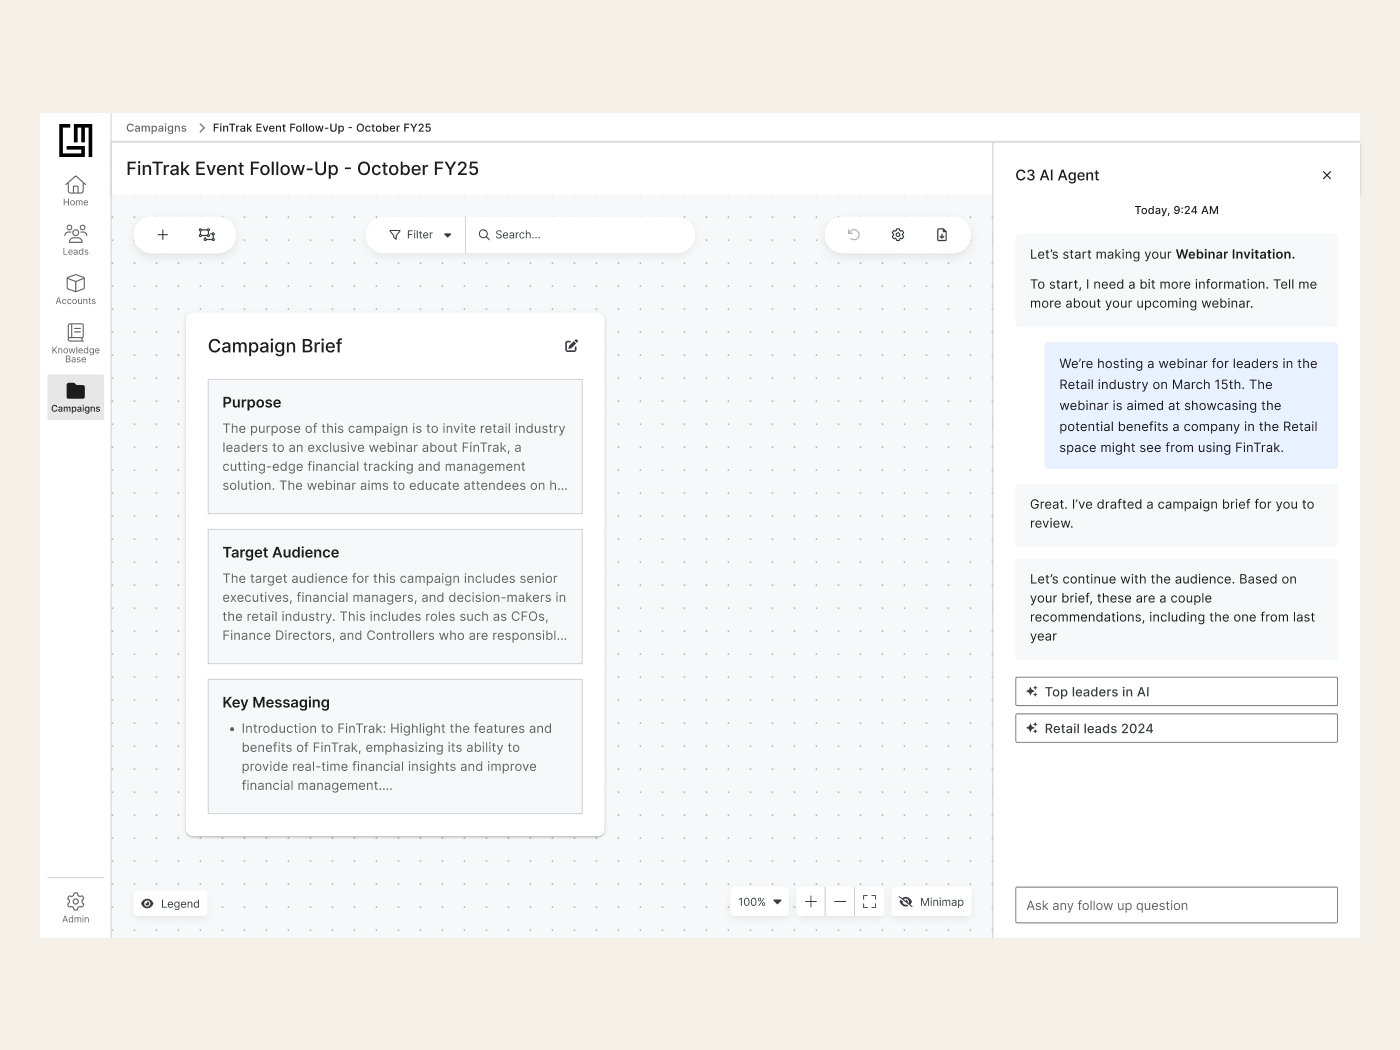Click the Ask any follow up question field
The image size is (1400, 1050).
[x=1176, y=905]
